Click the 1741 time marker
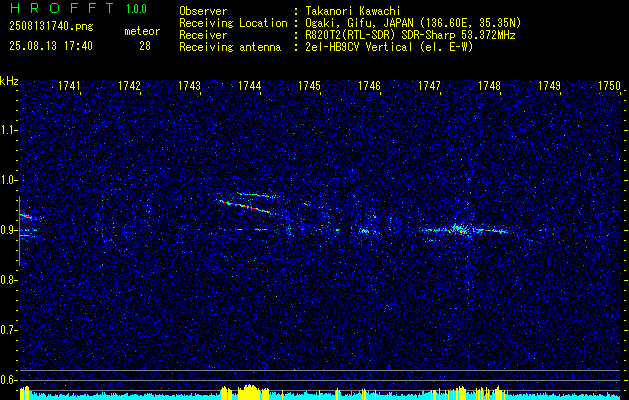The image size is (629, 400). click(x=69, y=86)
